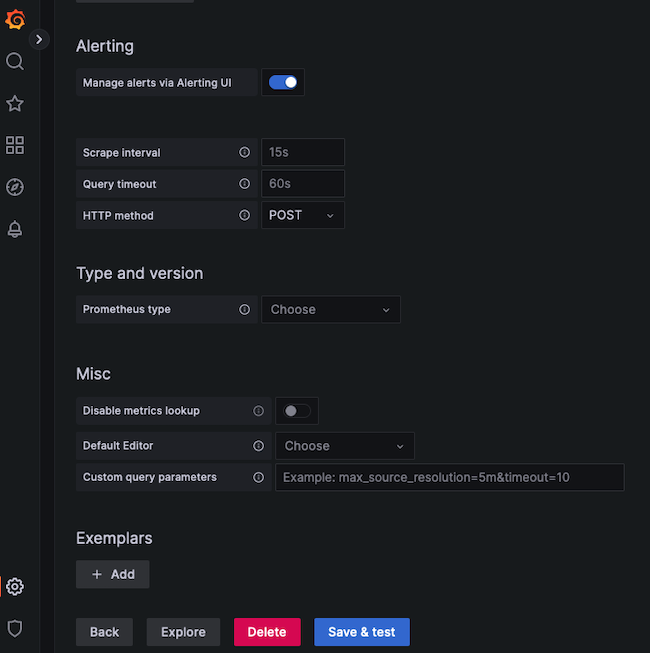
Task: Click the Save & test button
Action: click(361, 632)
